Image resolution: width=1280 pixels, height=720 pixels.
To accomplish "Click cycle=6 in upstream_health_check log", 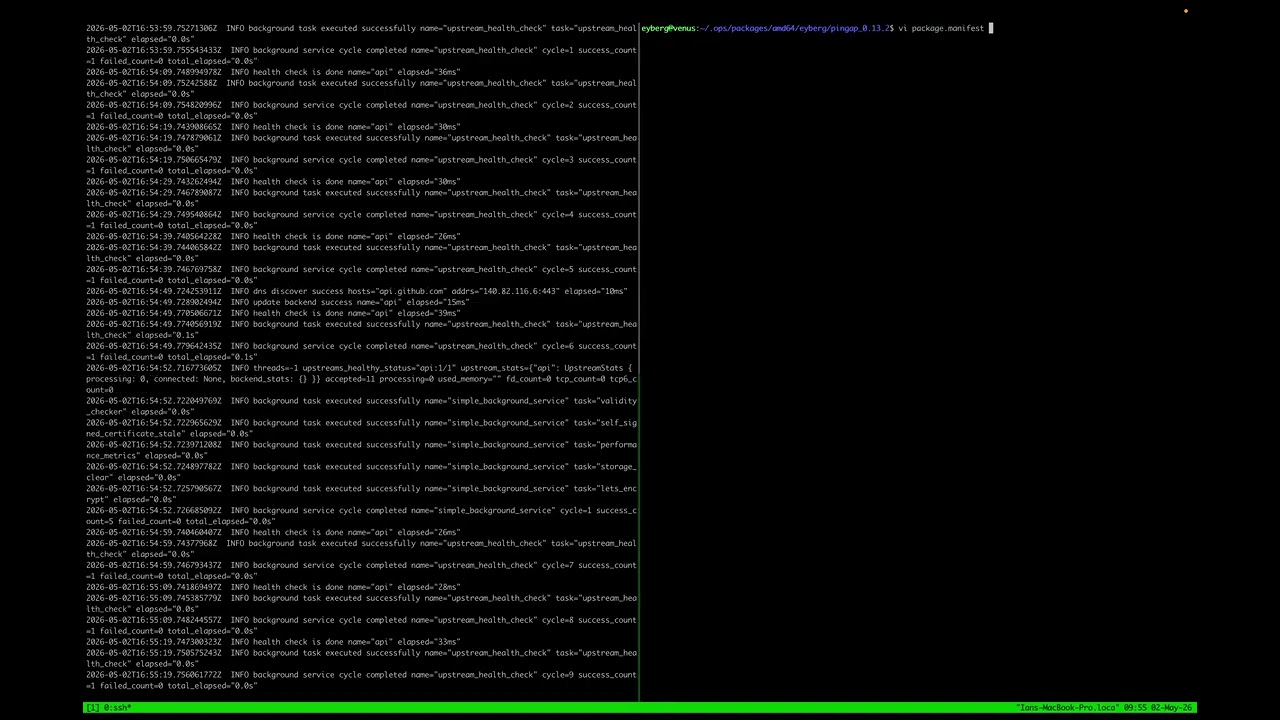I will click(557, 346).
